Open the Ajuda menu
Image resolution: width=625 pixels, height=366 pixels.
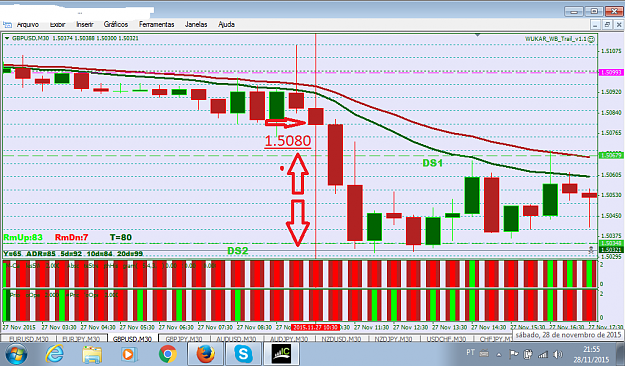[226, 25]
